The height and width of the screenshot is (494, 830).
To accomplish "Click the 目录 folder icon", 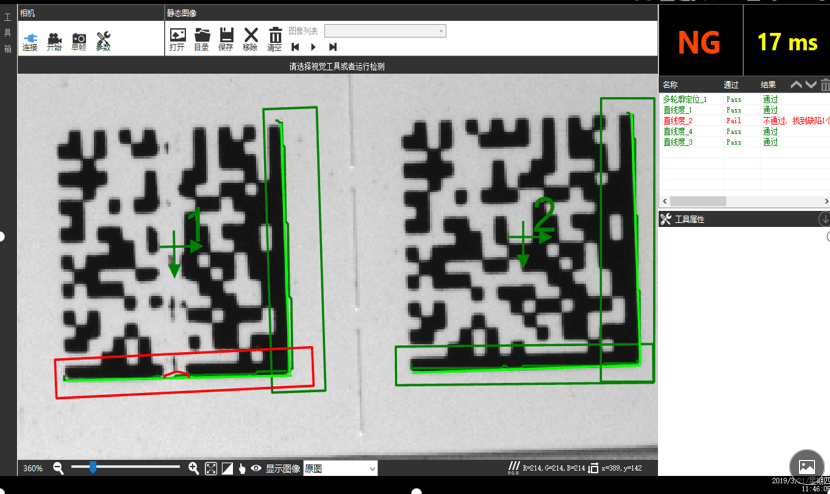I will 201,38.
